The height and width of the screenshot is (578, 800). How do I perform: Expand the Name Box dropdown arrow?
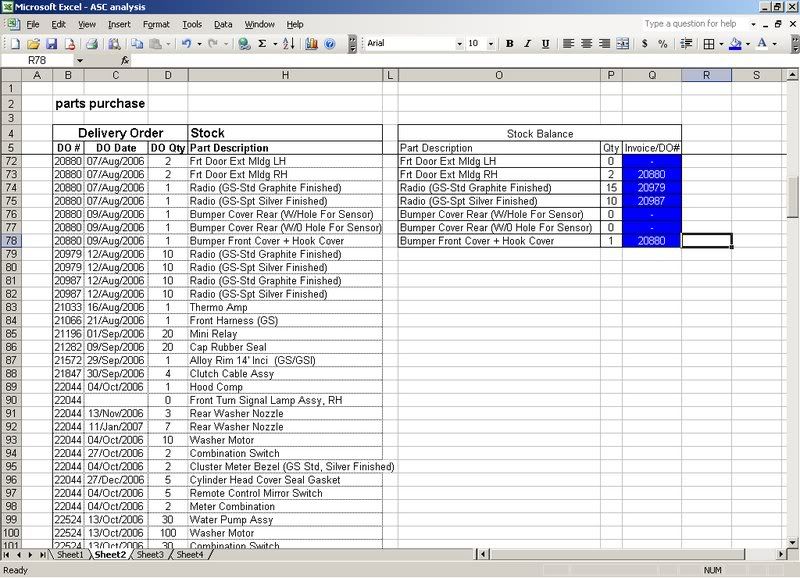tap(80, 61)
